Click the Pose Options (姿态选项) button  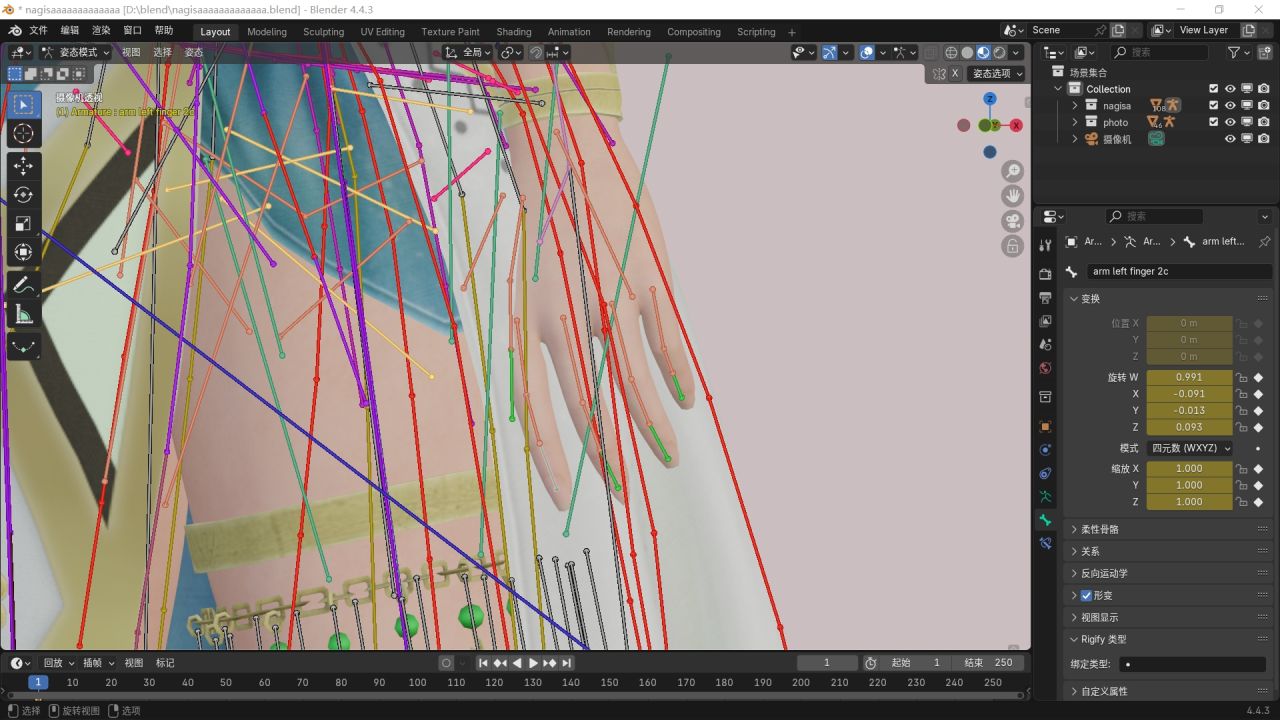tap(997, 74)
